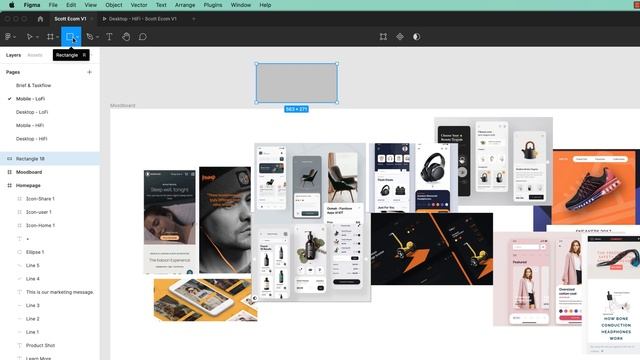Screen dimensions: 640x360
Task: Open the main menu dropdown arrow
Action: pyautogui.click(x=15, y=37)
